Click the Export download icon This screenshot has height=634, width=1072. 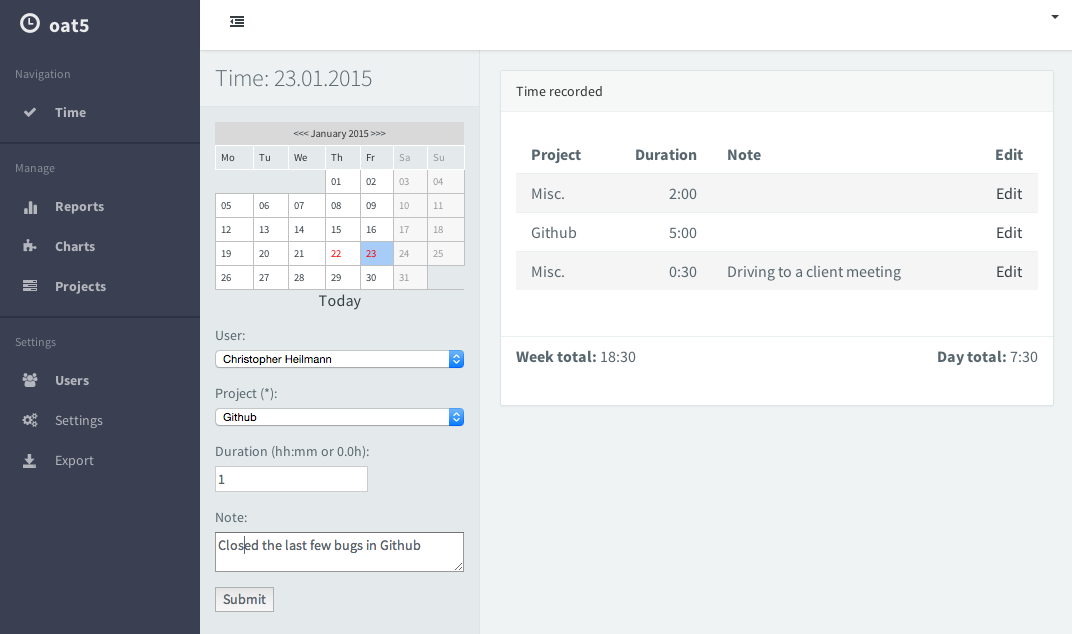pyautogui.click(x=30, y=461)
